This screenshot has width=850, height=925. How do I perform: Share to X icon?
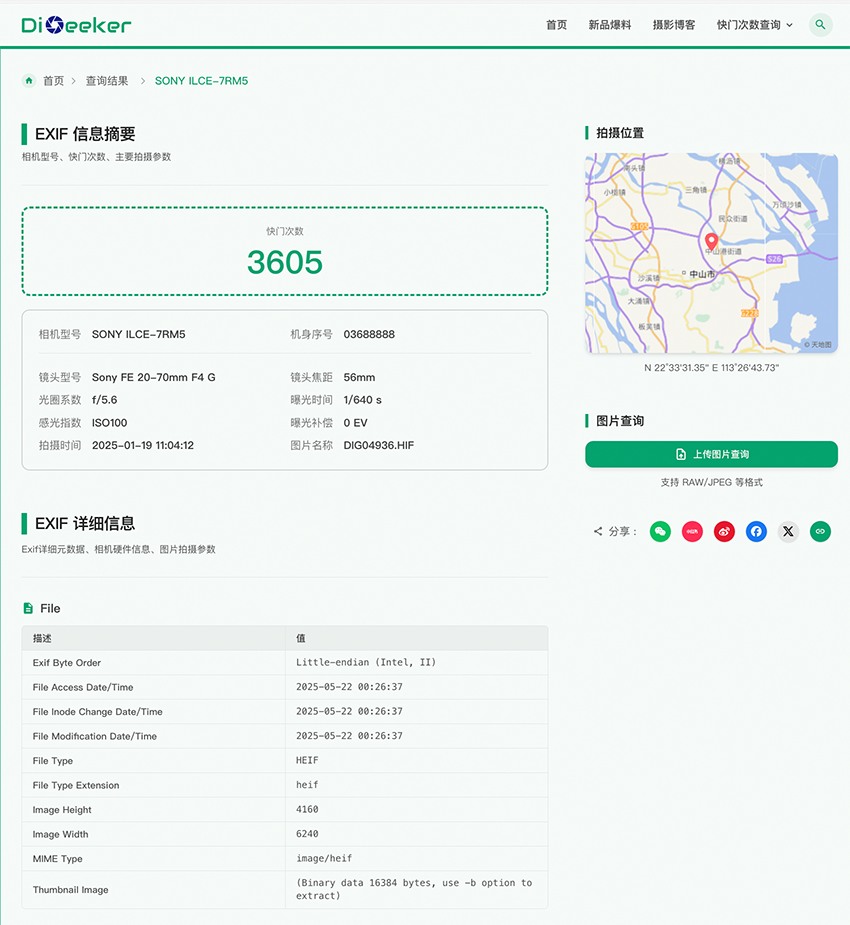tap(788, 532)
